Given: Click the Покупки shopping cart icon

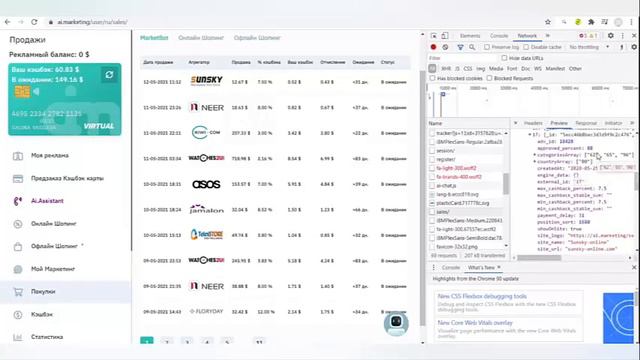Looking at the screenshot, I should coord(18,292).
